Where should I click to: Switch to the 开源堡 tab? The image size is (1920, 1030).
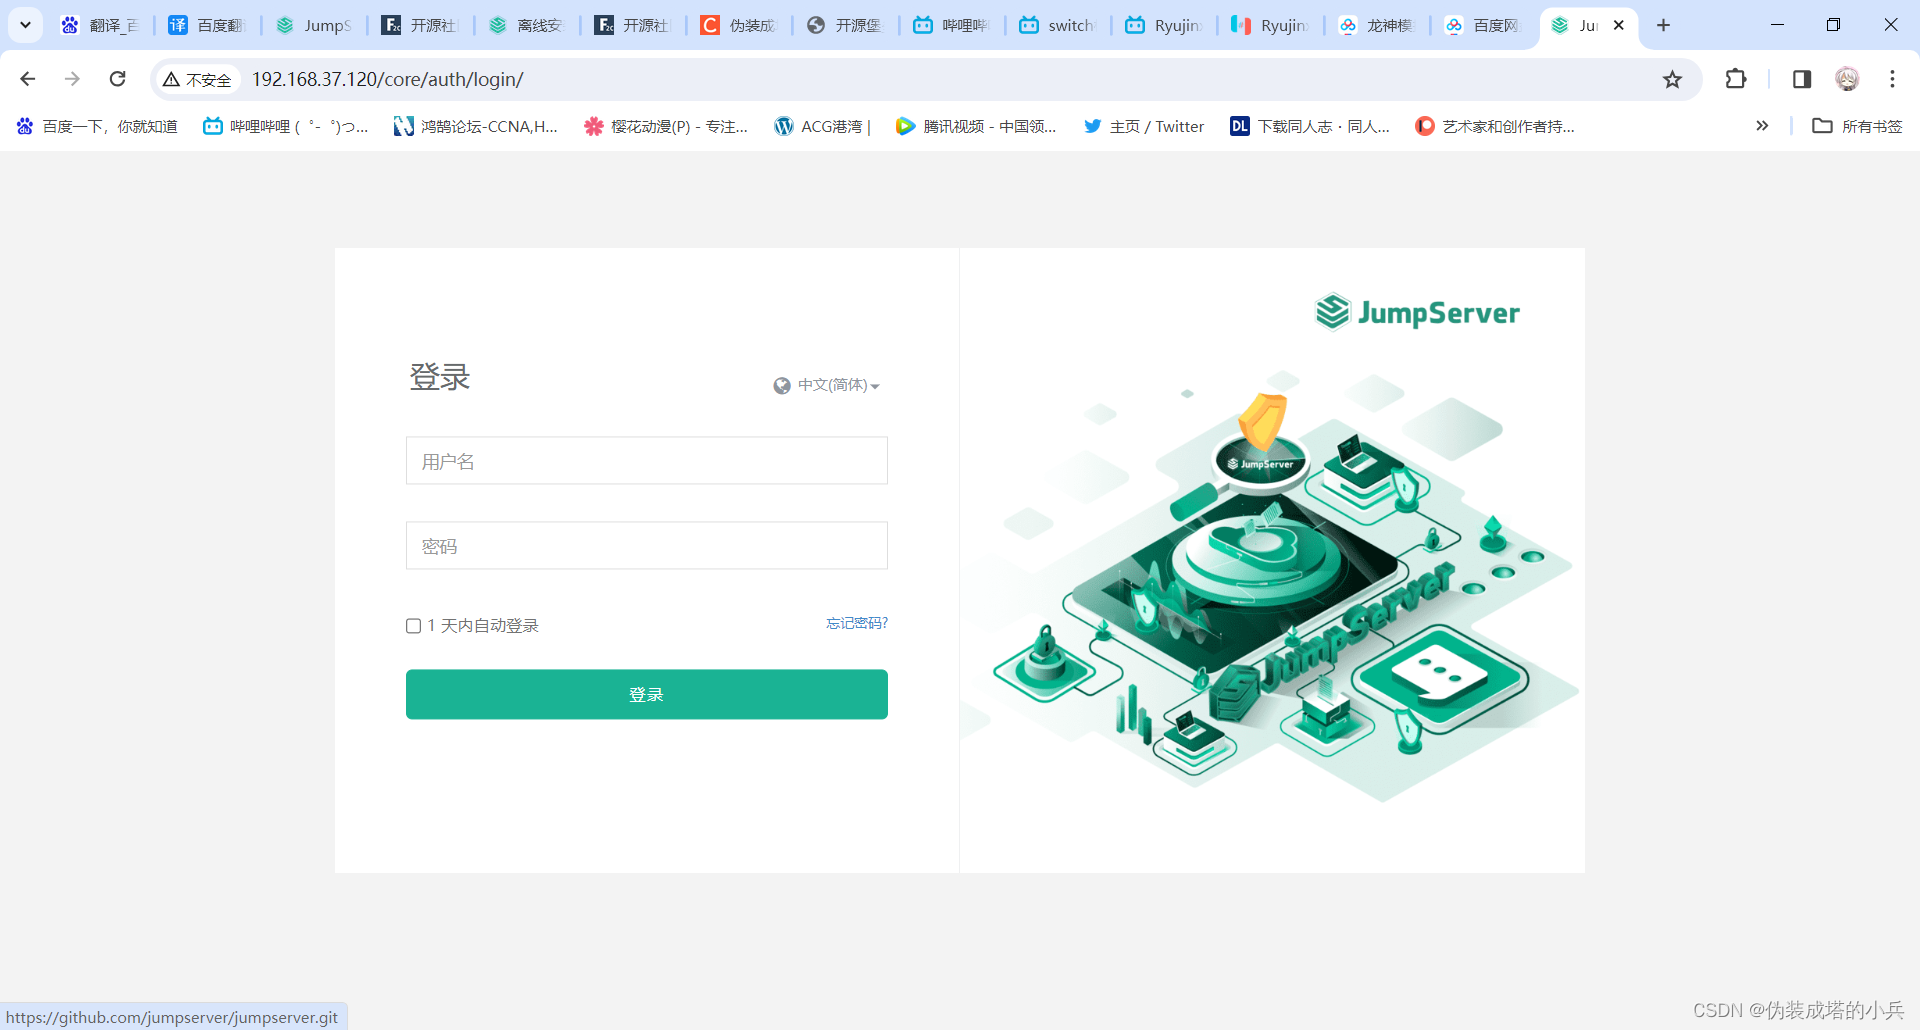(x=846, y=25)
